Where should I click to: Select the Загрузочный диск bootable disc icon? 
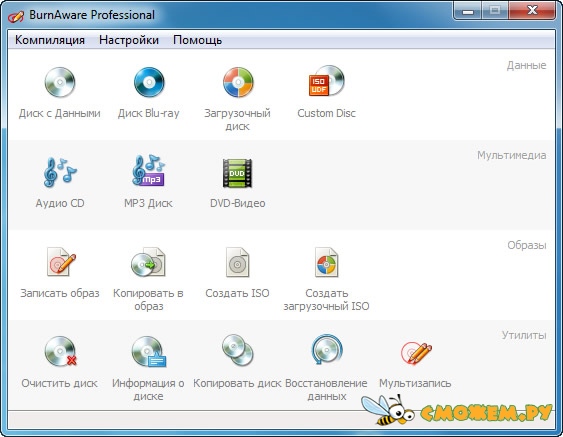click(x=238, y=82)
